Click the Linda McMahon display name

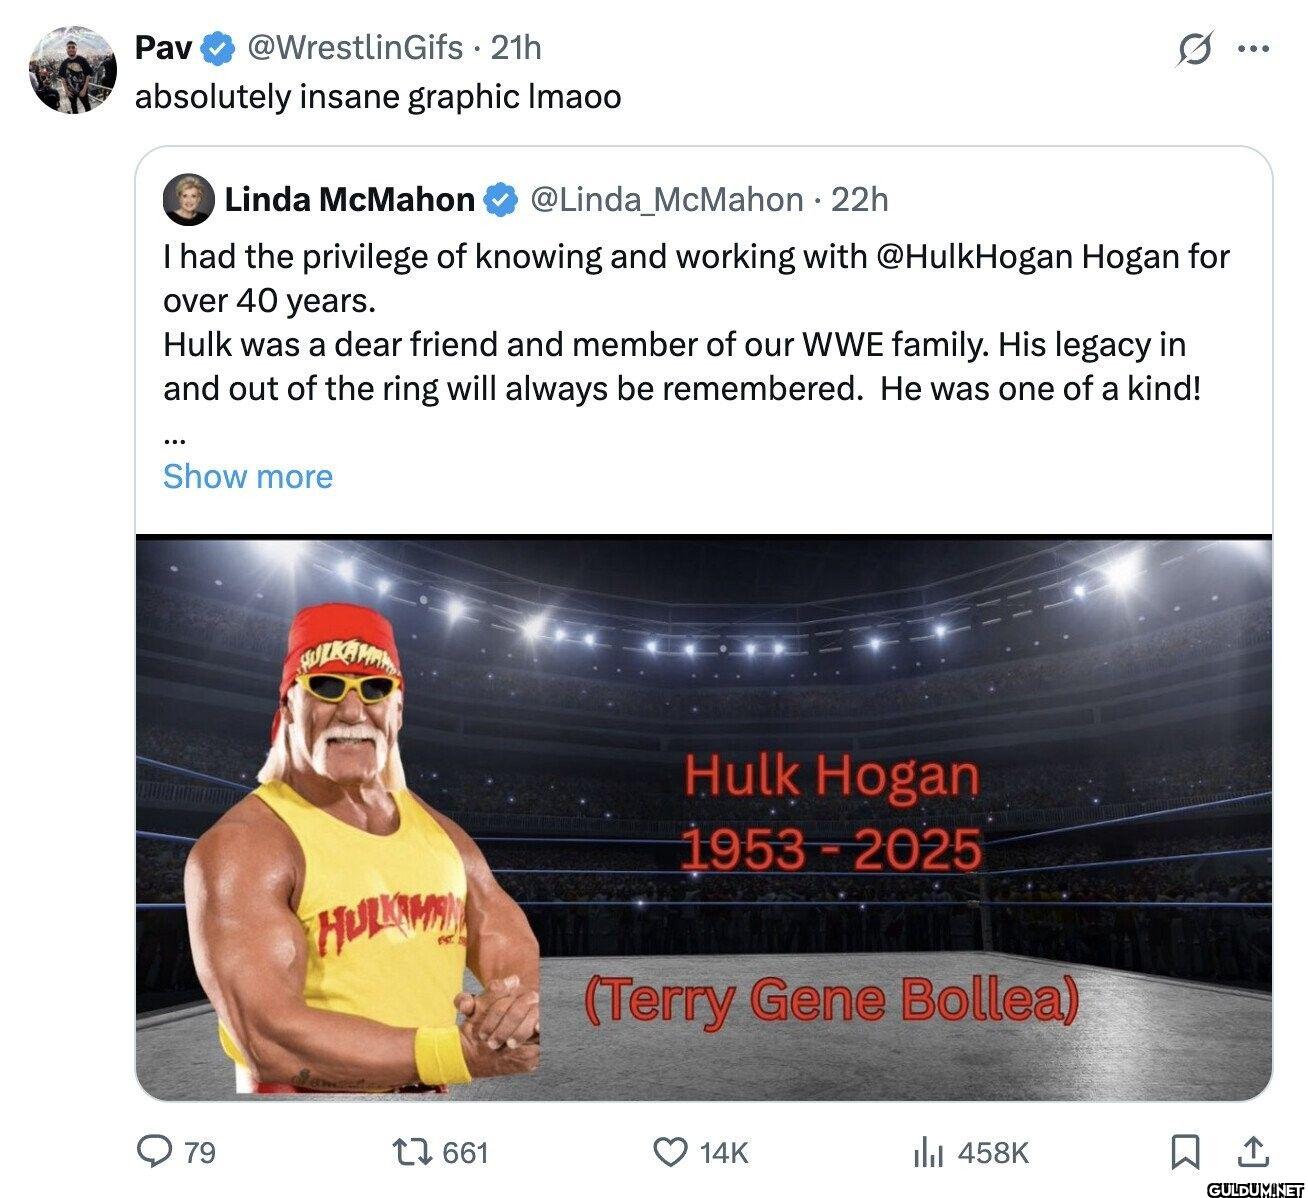point(349,200)
